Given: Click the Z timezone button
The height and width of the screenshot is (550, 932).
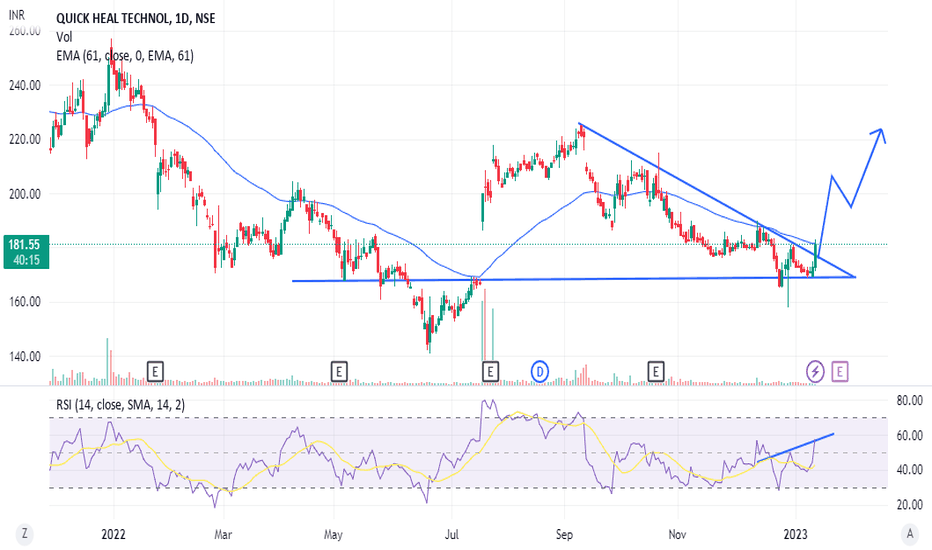Looking at the screenshot, I should click(24, 533).
